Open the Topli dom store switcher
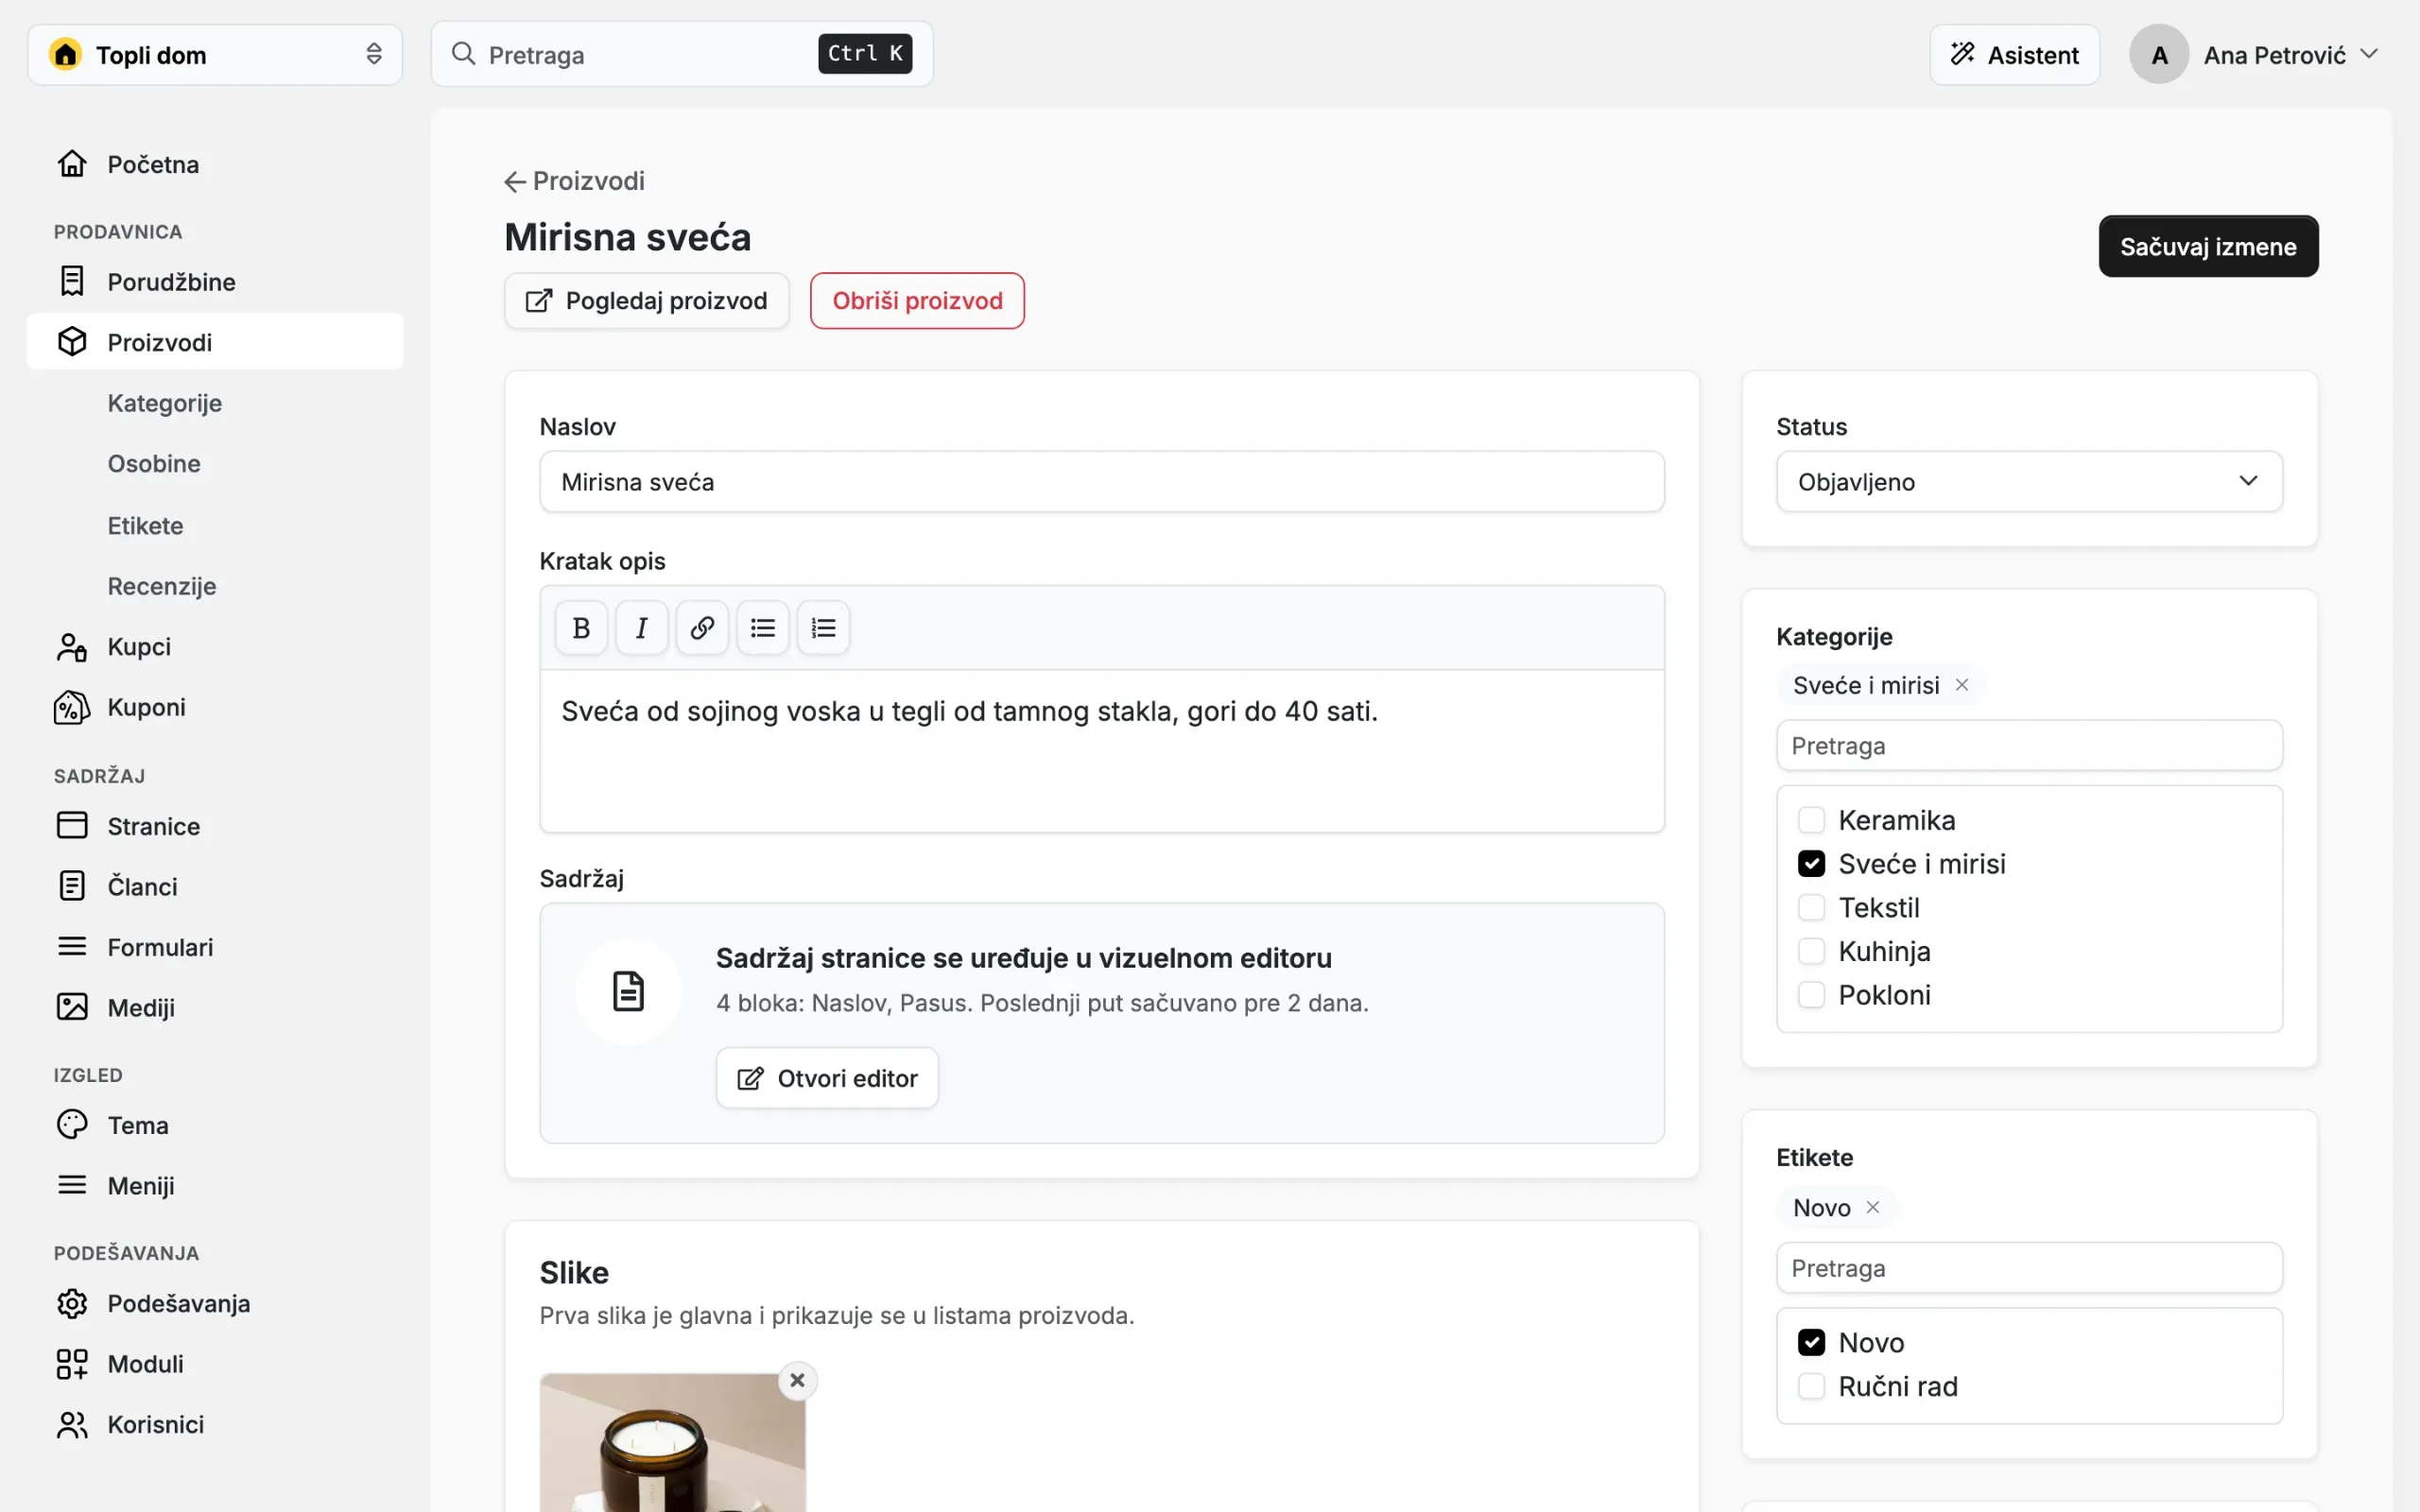The width and height of the screenshot is (2420, 1512). click(x=215, y=55)
